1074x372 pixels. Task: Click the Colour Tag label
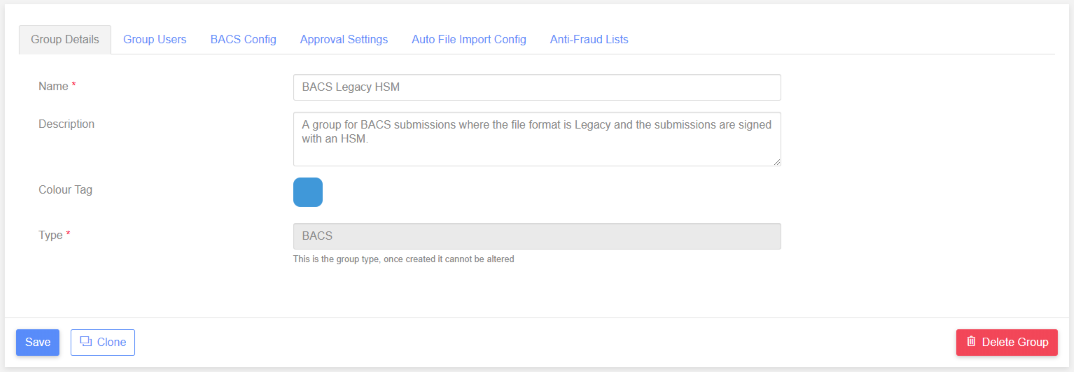66,190
